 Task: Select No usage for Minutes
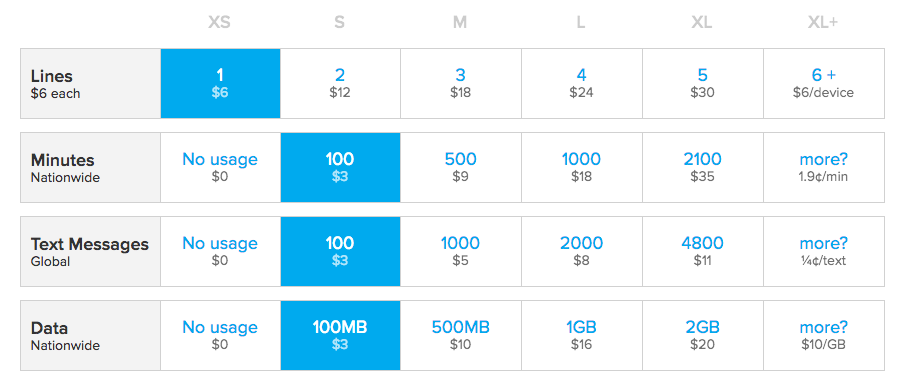(x=220, y=167)
